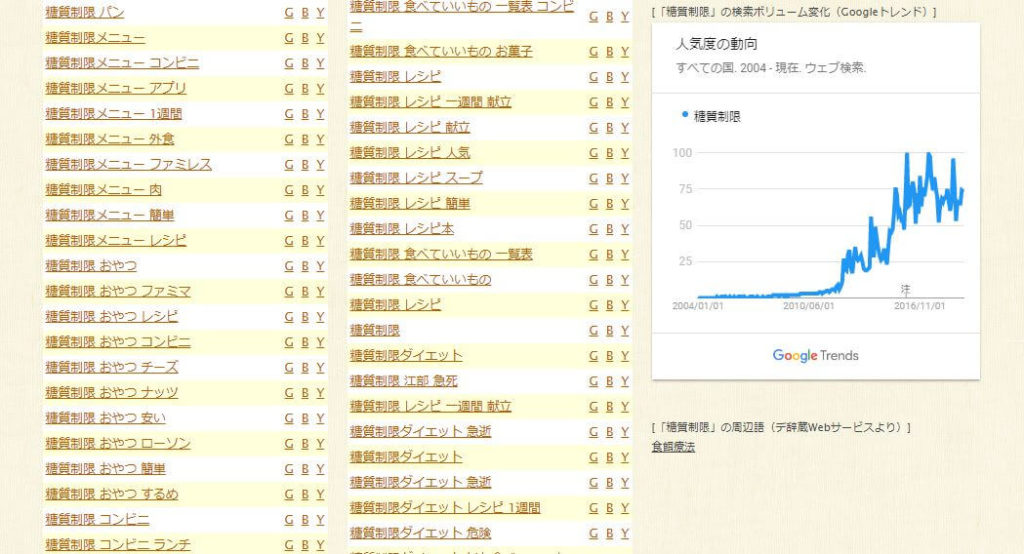Image resolution: width=1024 pixels, height=554 pixels.
Task: Open the 糖質制限 おやつ 簡単 link
Action: click(105, 469)
